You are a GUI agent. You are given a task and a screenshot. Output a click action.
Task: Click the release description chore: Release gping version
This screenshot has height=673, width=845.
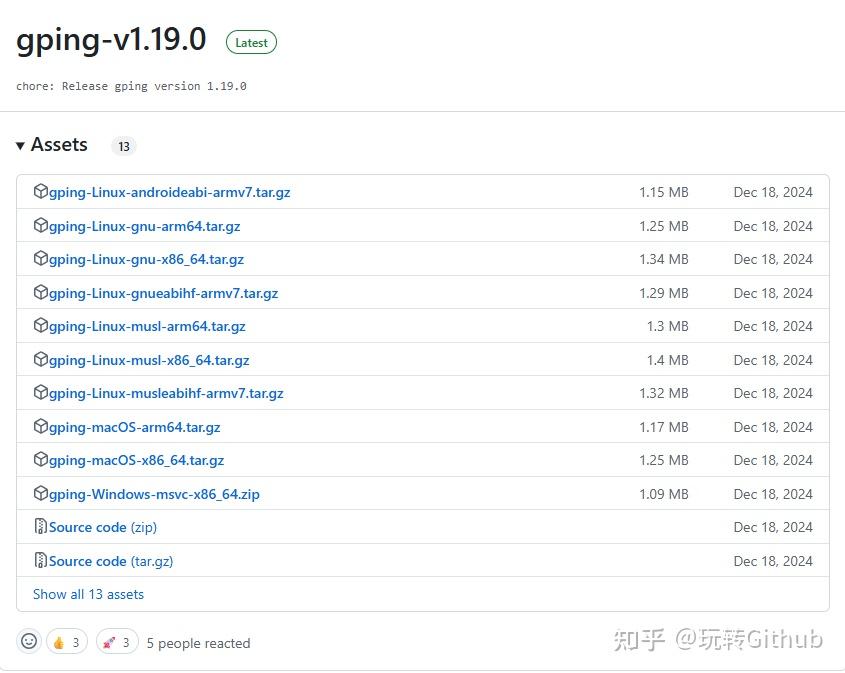pos(131,86)
